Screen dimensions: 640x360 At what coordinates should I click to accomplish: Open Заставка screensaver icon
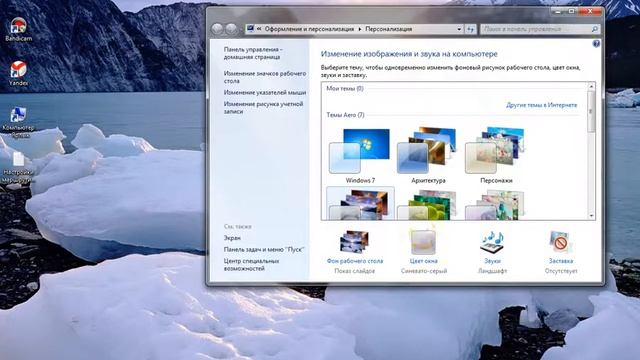point(561,242)
